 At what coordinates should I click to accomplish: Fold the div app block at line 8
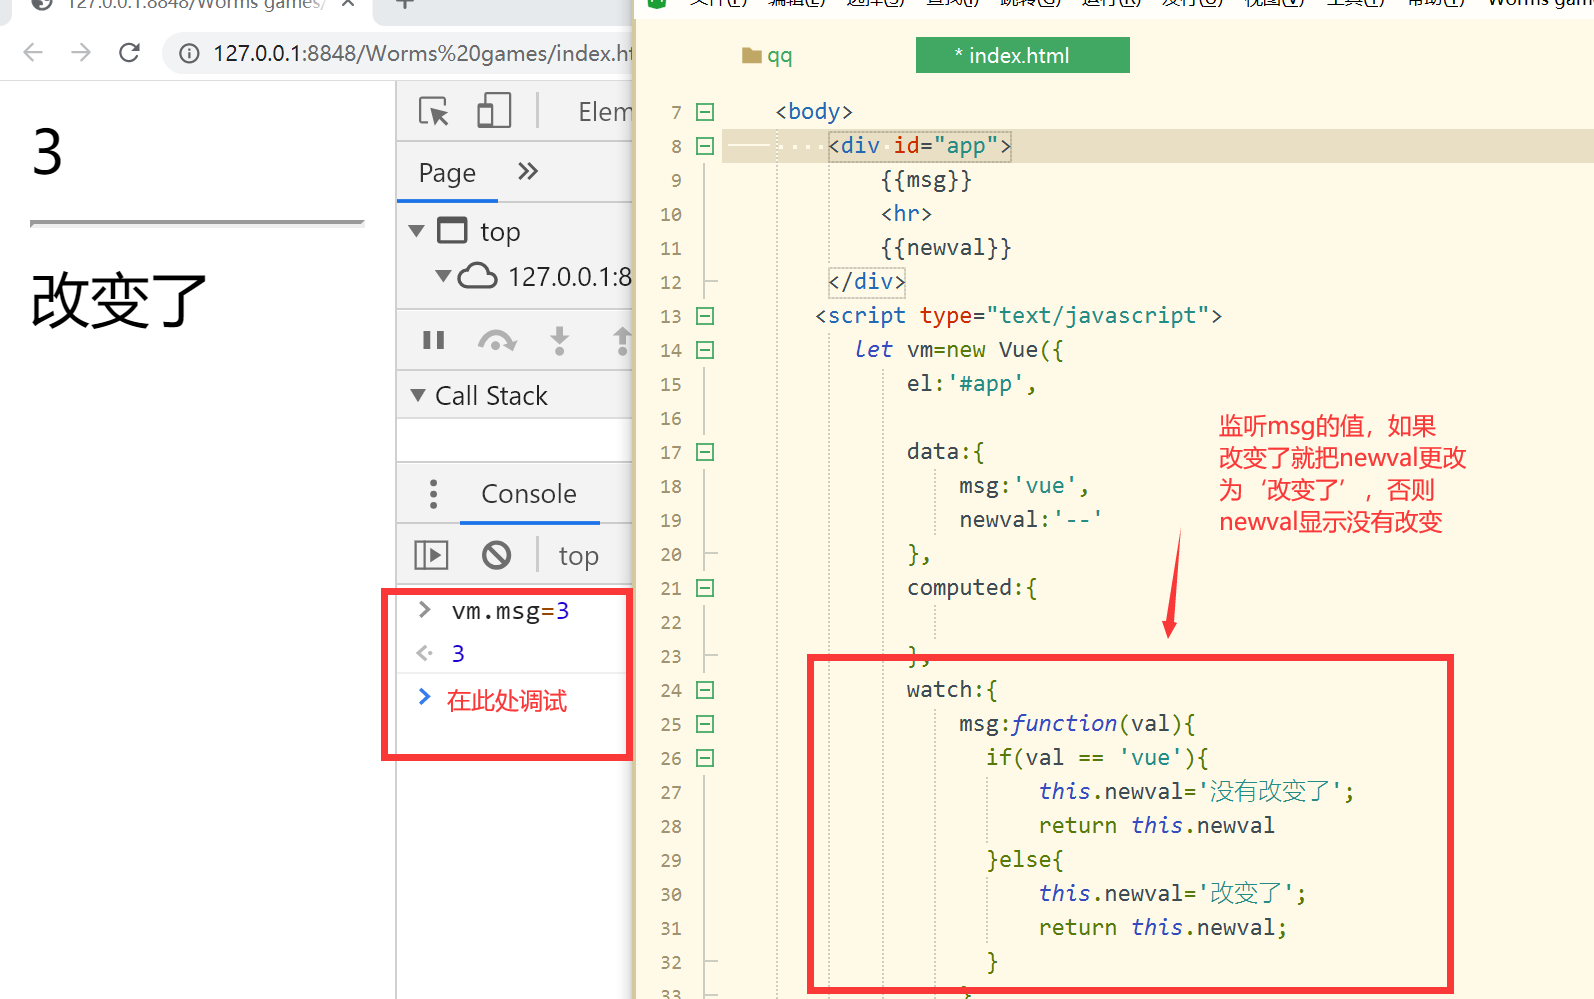(705, 146)
